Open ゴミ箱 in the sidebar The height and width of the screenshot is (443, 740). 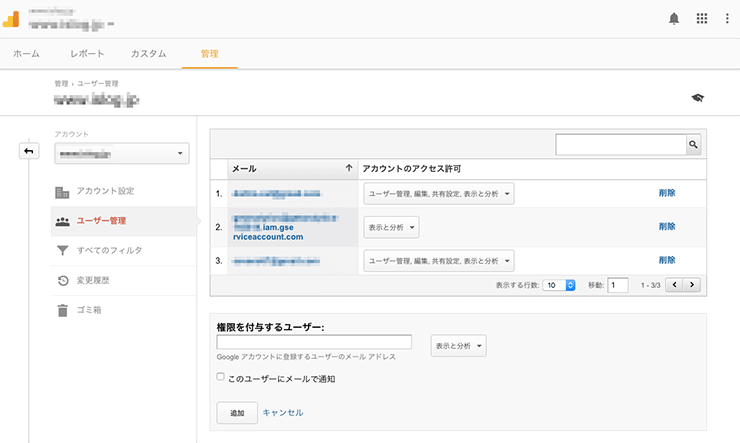pyautogui.click(x=124, y=310)
